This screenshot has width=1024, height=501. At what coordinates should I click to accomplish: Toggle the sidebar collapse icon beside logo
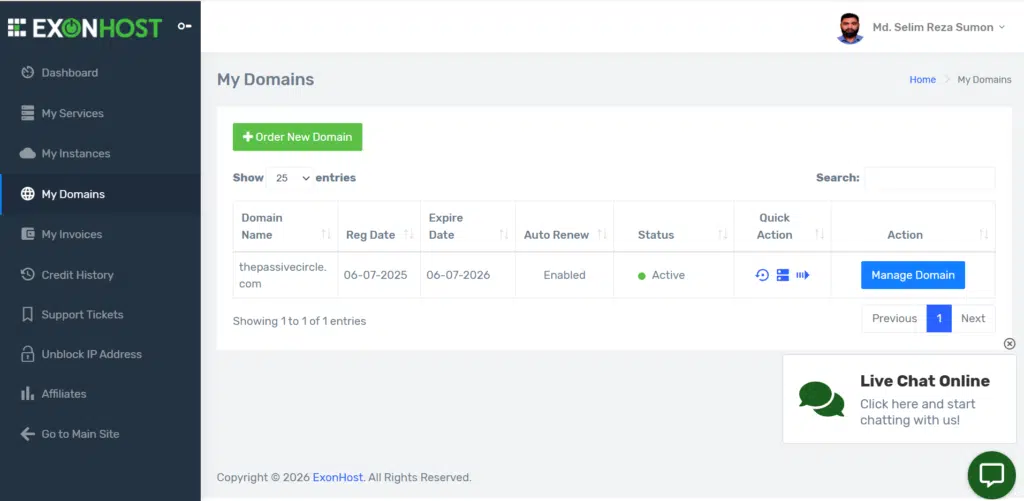point(185,26)
